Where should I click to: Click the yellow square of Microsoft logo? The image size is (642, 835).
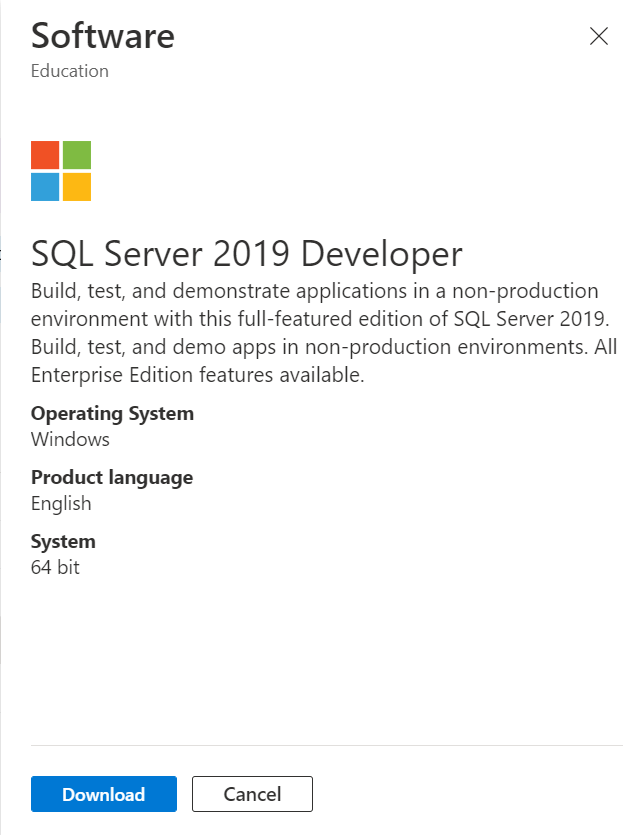click(77, 187)
